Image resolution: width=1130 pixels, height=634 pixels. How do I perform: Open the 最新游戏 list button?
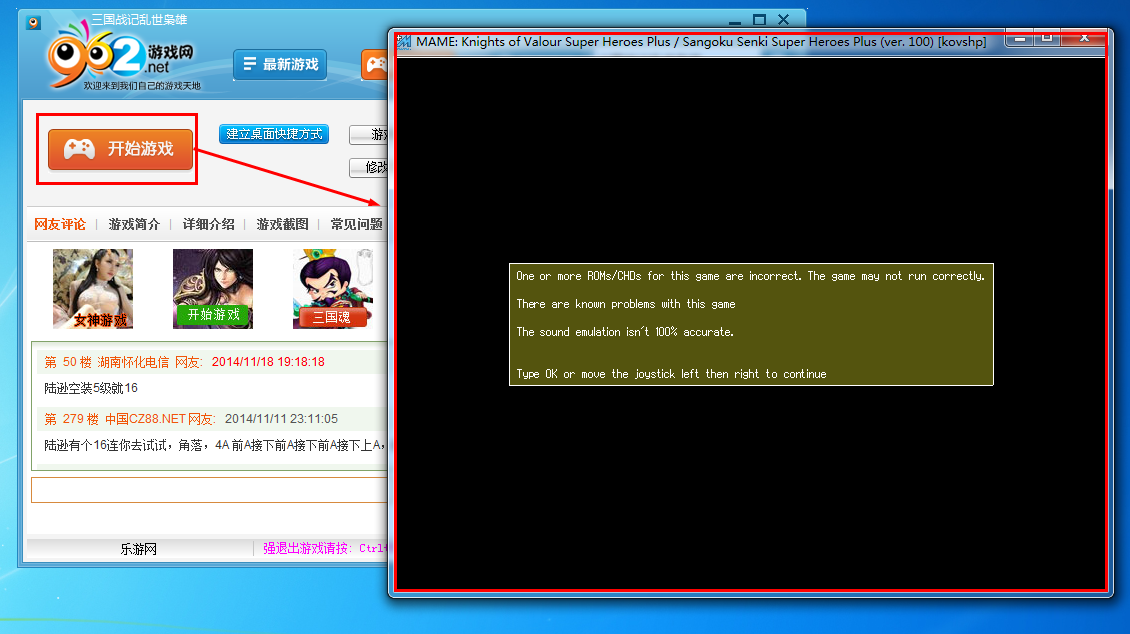pyautogui.click(x=280, y=65)
